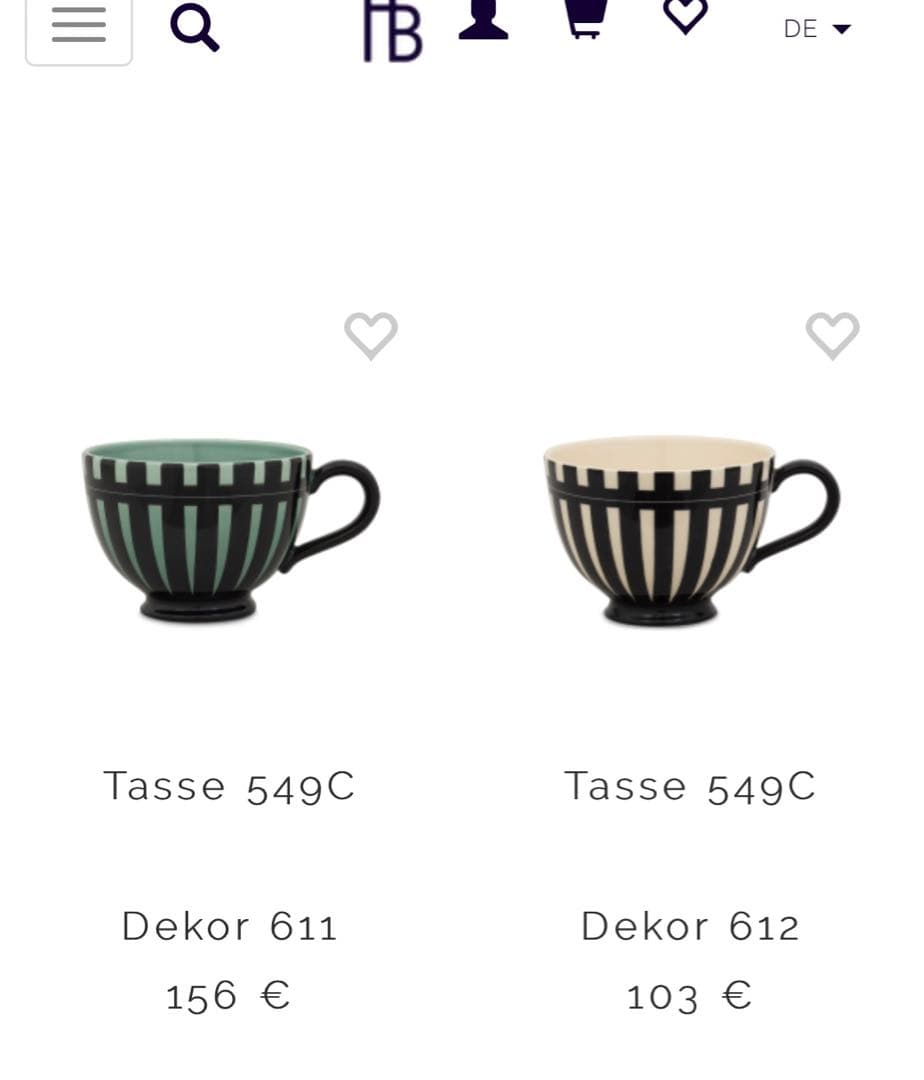The width and height of the screenshot is (924, 1080).
Task: Go to the HB logo homepage
Action: 392,30
